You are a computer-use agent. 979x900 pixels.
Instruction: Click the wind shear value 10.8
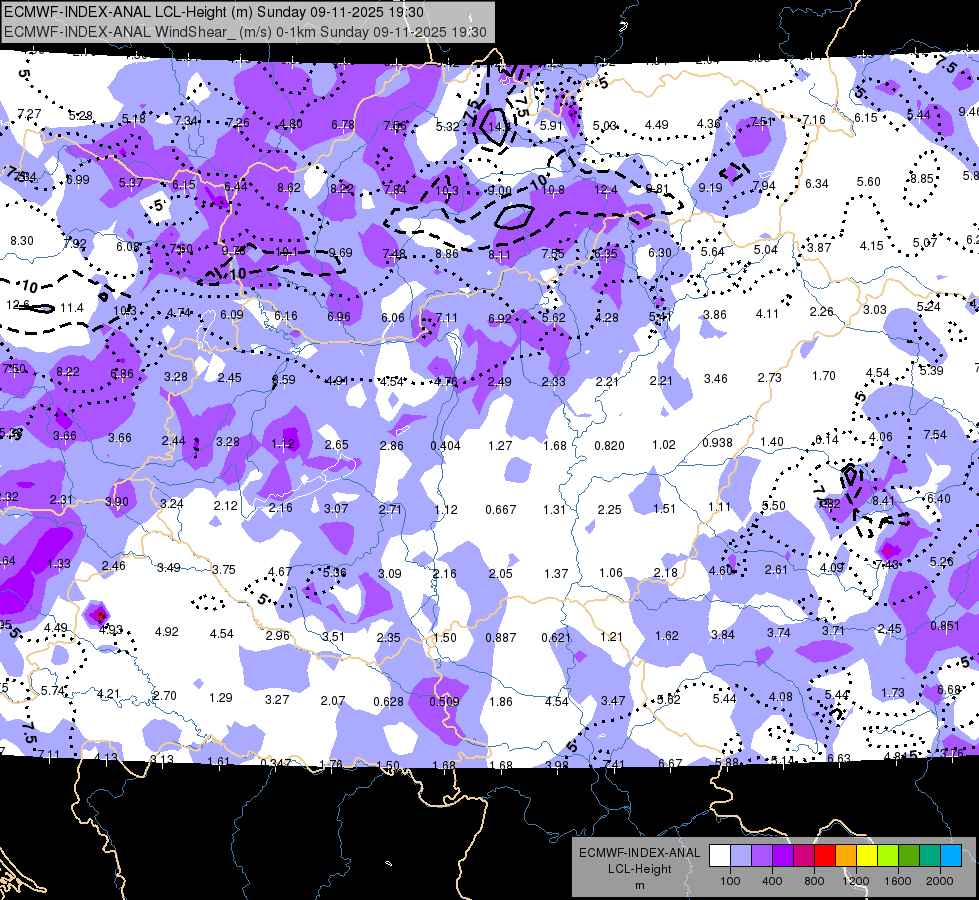[553, 189]
